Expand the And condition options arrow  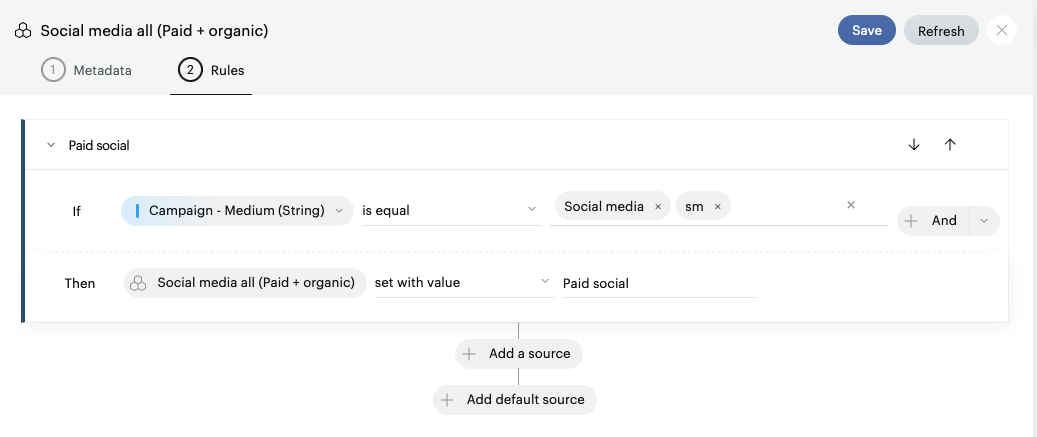[x=984, y=221]
